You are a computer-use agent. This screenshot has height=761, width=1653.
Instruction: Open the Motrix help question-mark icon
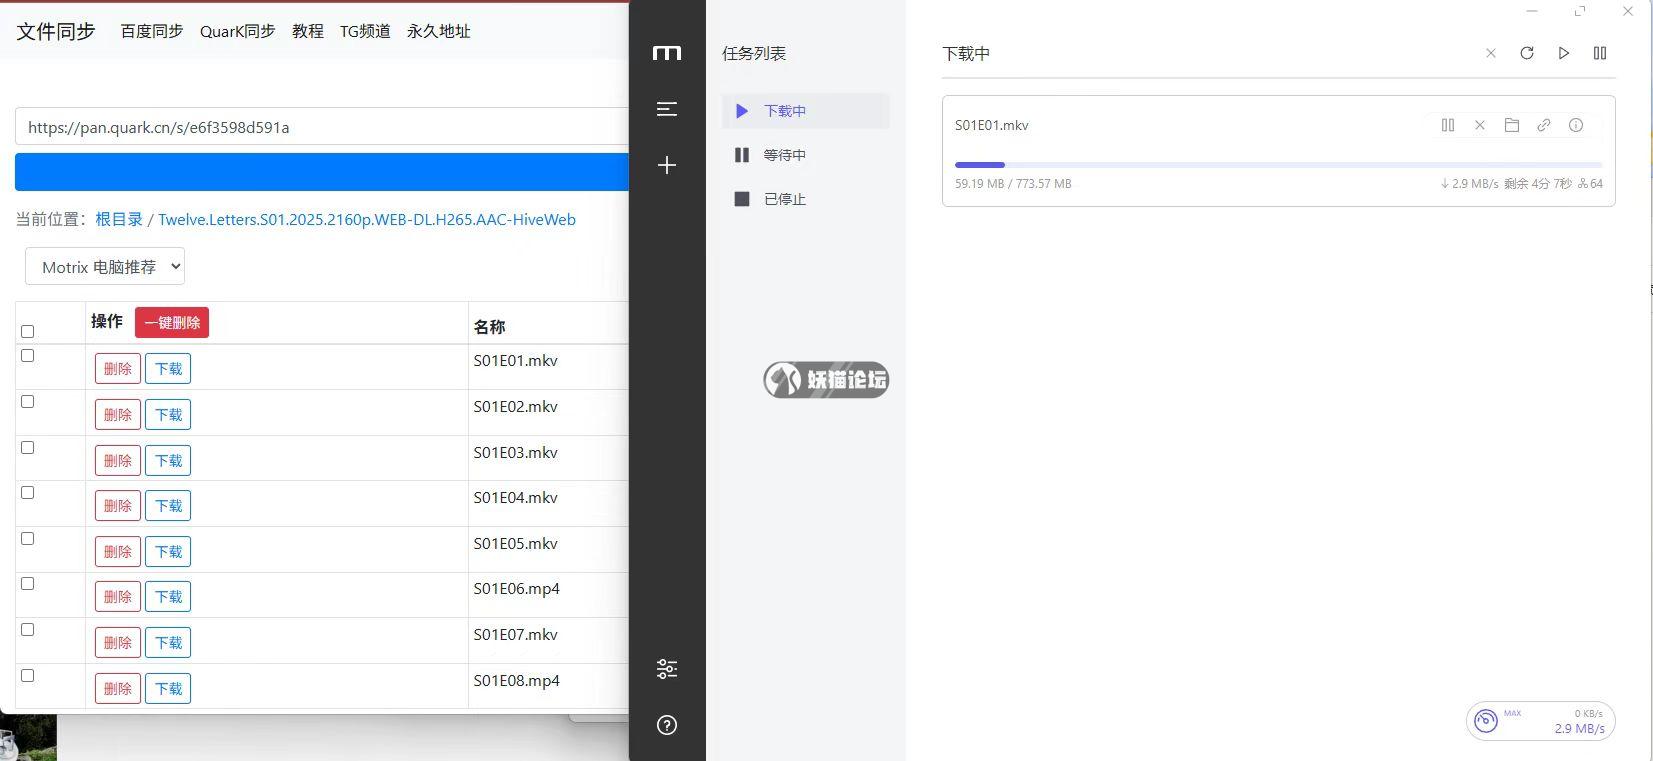667,725
